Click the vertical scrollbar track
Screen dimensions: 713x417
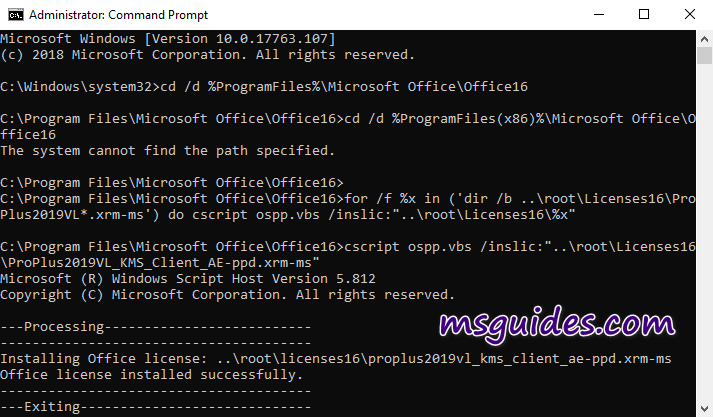[704, 250]
